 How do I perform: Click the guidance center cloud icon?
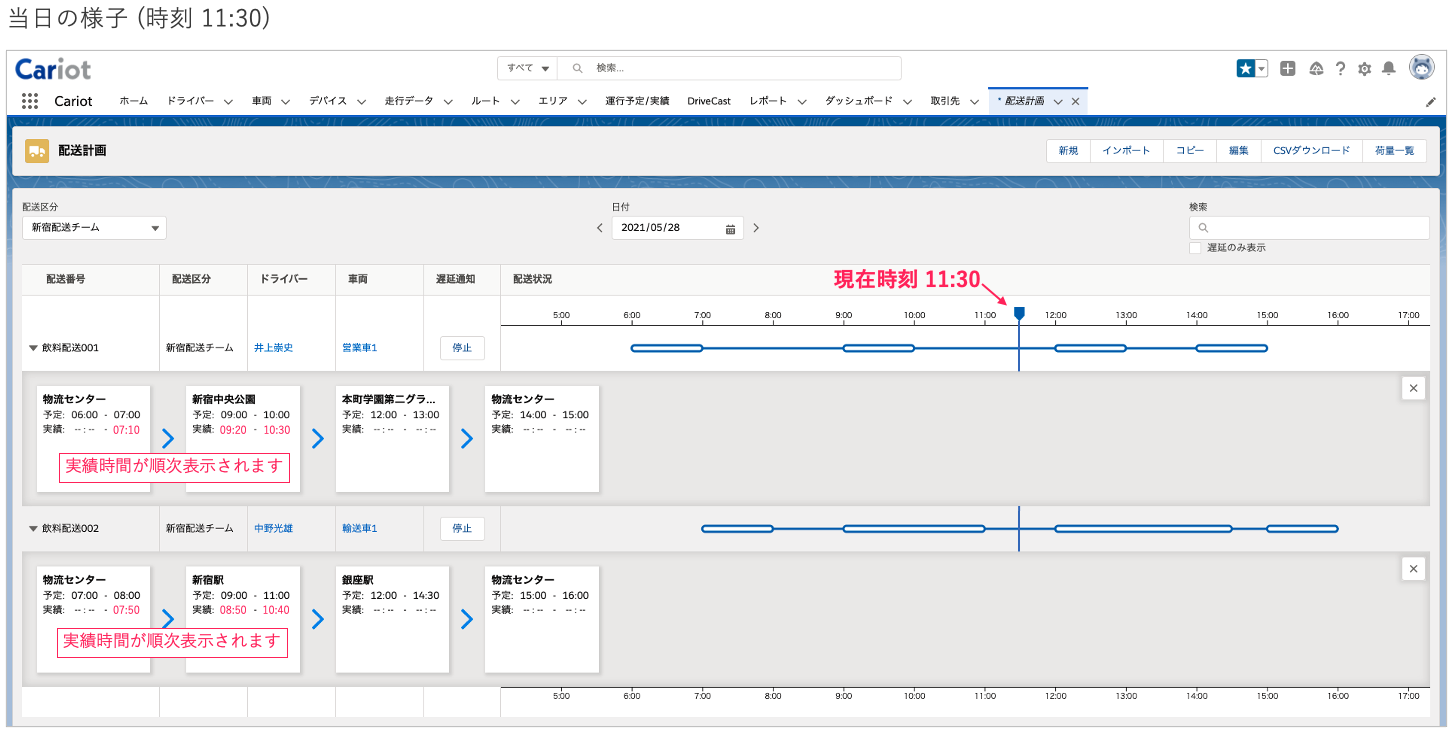coord(1316,68)
